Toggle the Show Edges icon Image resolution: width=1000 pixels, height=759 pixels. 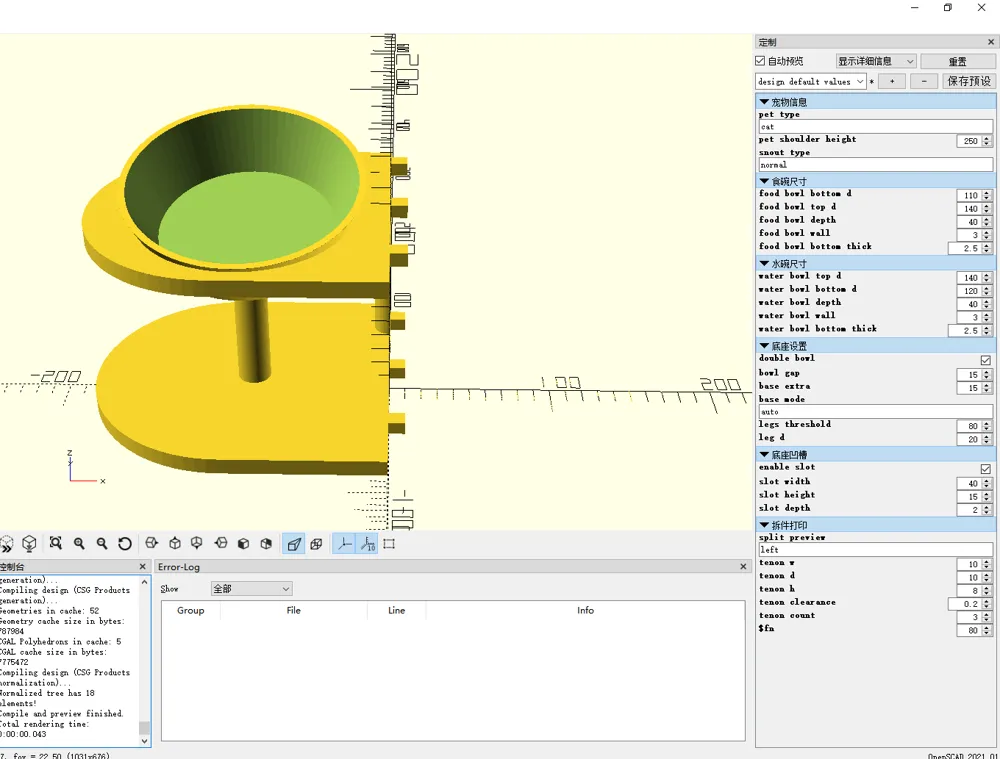[x=389, y=544]
